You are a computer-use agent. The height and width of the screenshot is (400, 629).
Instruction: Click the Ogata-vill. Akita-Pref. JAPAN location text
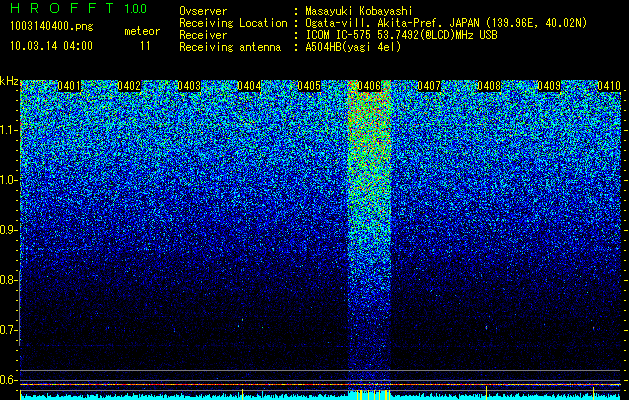point(446,23)
